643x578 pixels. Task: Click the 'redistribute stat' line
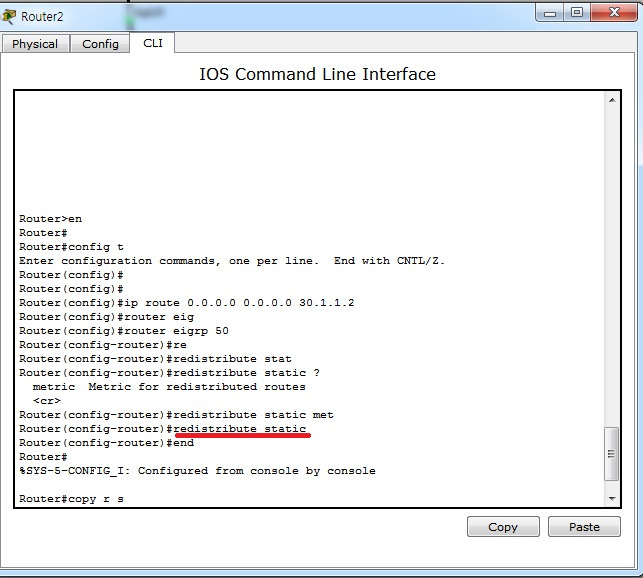(x=155, y=359)
